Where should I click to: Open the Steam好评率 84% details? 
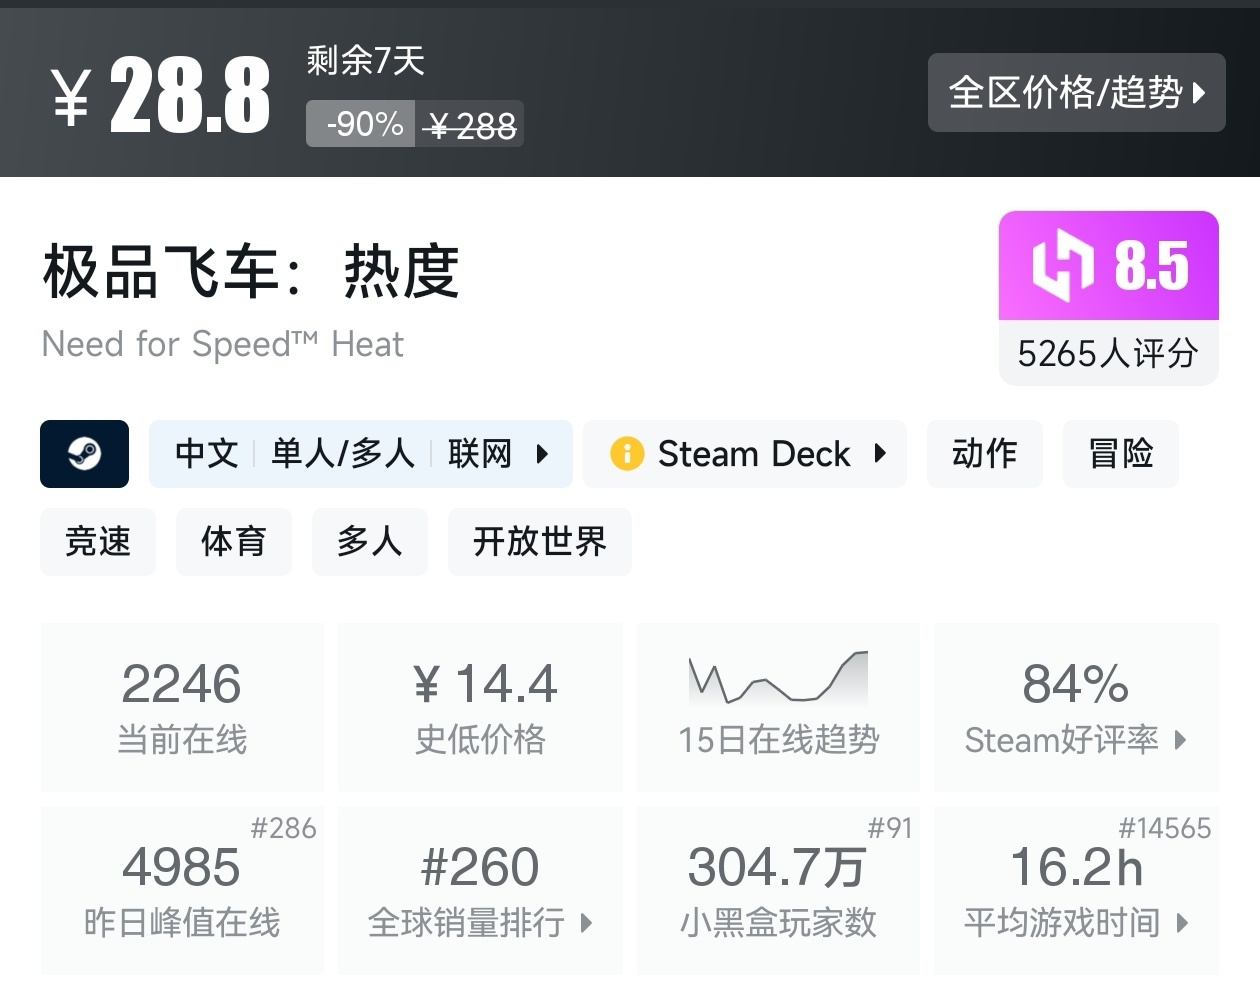point(1076,707)
